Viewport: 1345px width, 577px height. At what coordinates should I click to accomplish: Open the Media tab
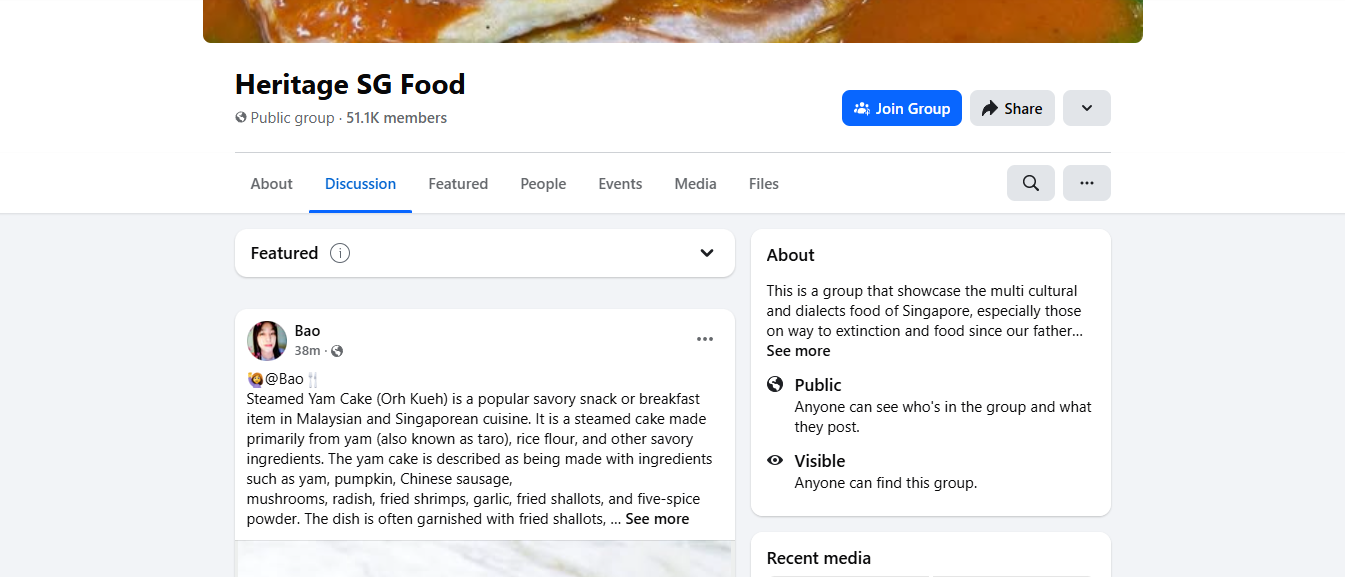[x=695, y=184]
